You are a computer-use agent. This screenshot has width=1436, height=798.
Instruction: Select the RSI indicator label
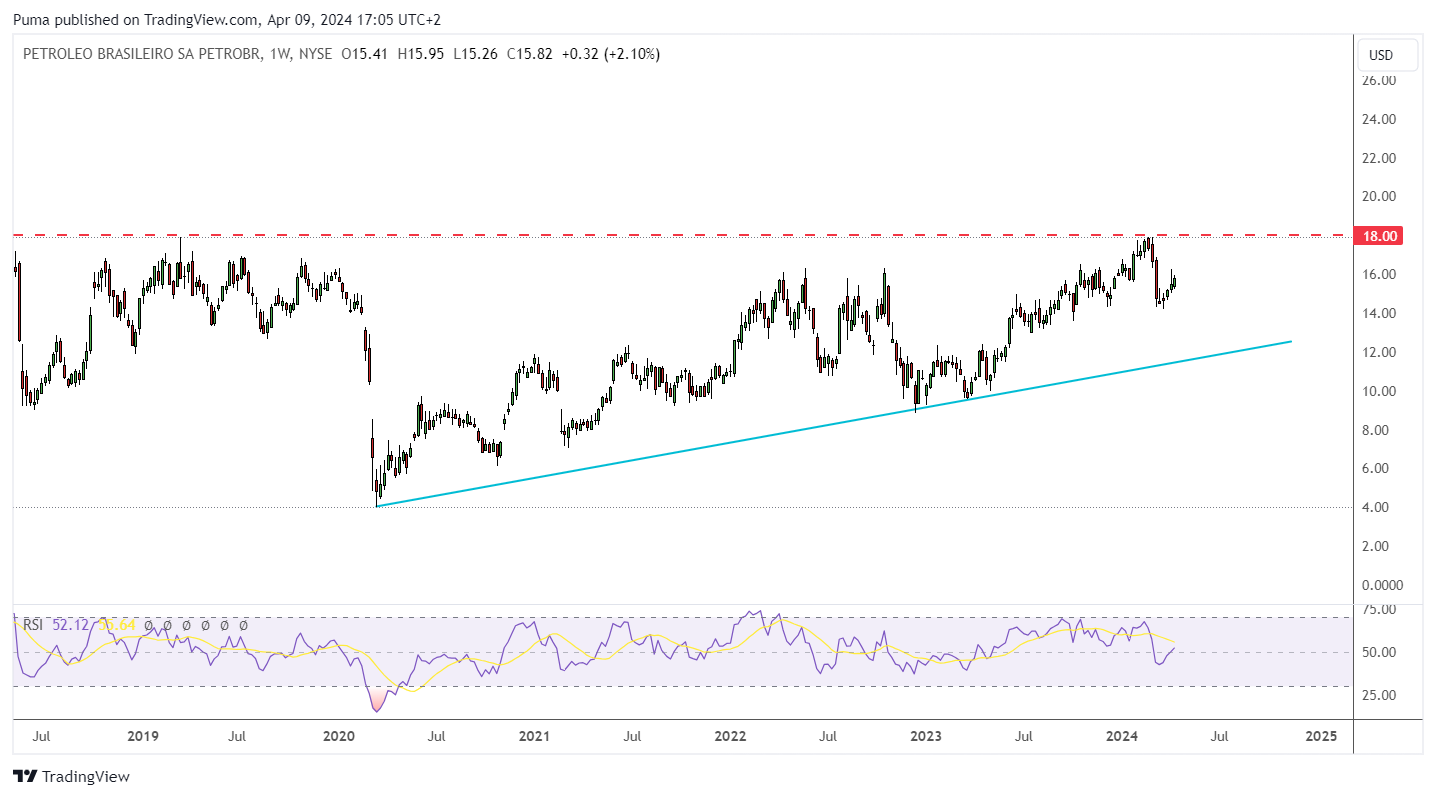click(33, 625)
